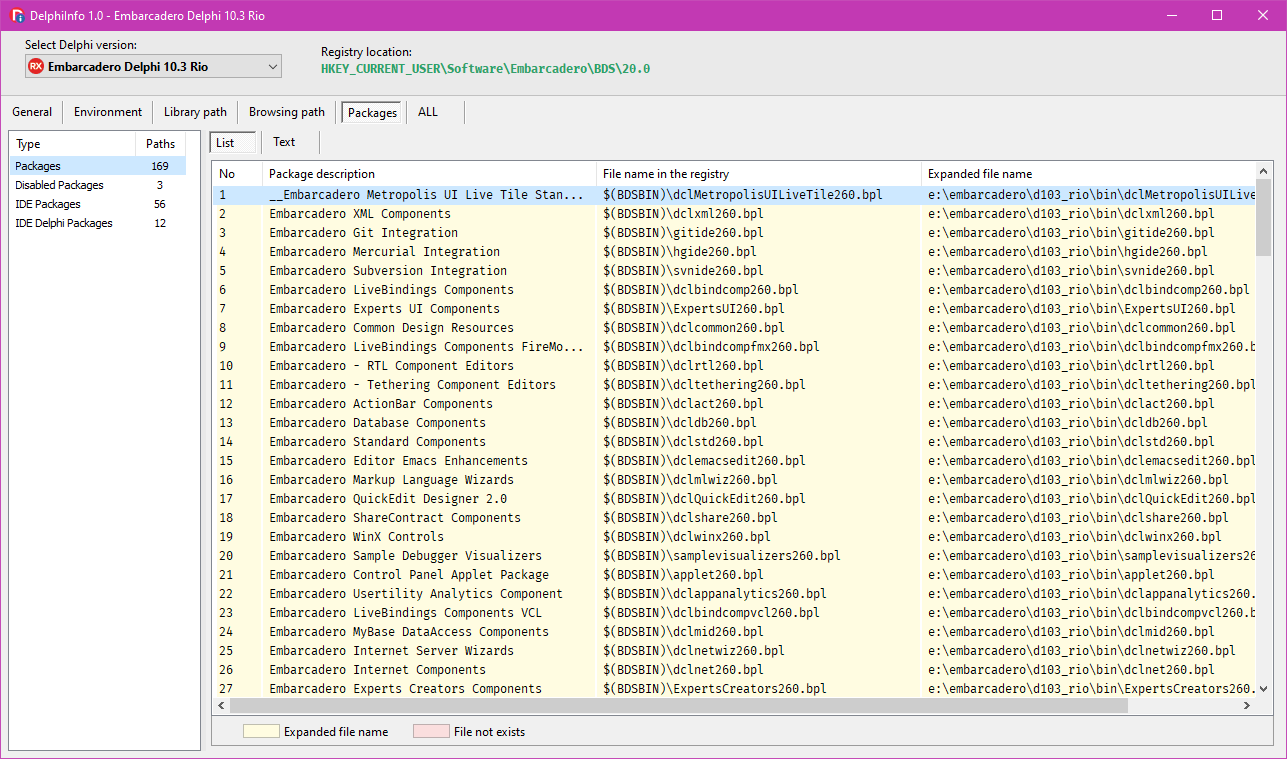Sort by Package description column header
Screen dimensions: 1287x759
click(x=322, y=174)
